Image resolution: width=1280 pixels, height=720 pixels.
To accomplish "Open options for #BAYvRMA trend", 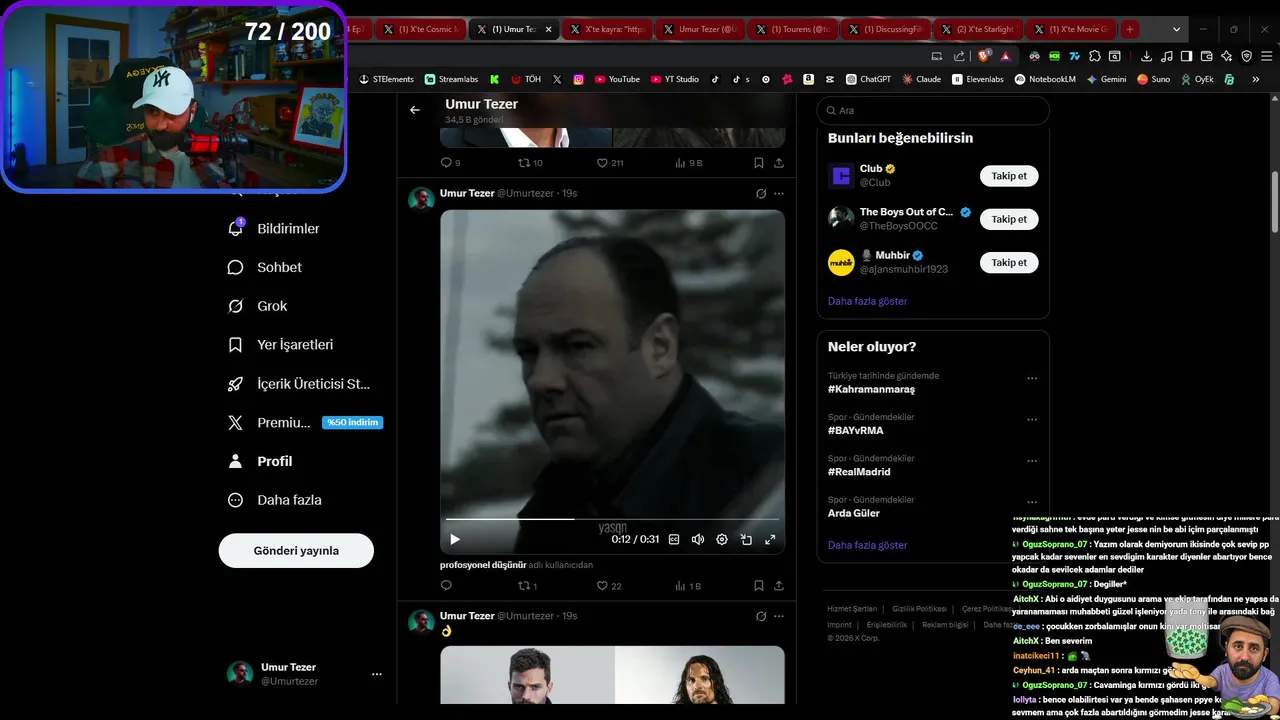I will pyautogui.click(x=1032, y=420).
